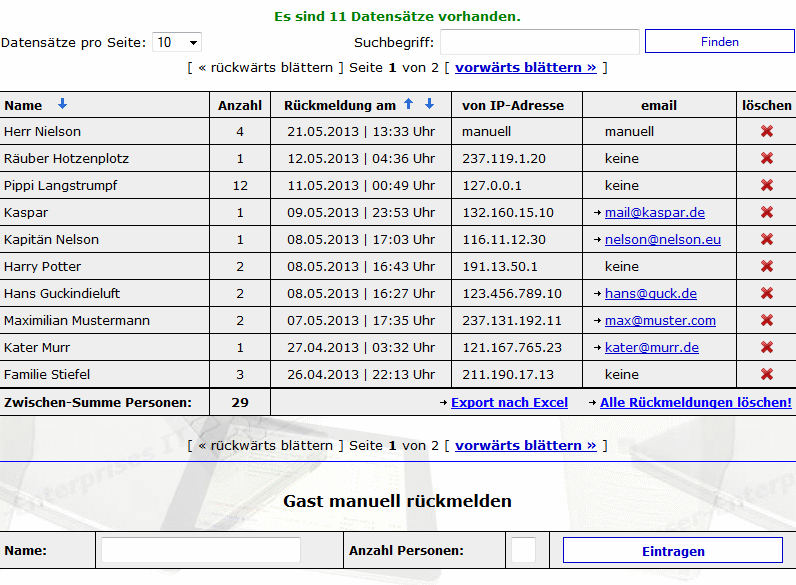Click date 27.04.2013 | 03:32 Uhr
The image size is (796, 585).
click(x=361, y=347)
